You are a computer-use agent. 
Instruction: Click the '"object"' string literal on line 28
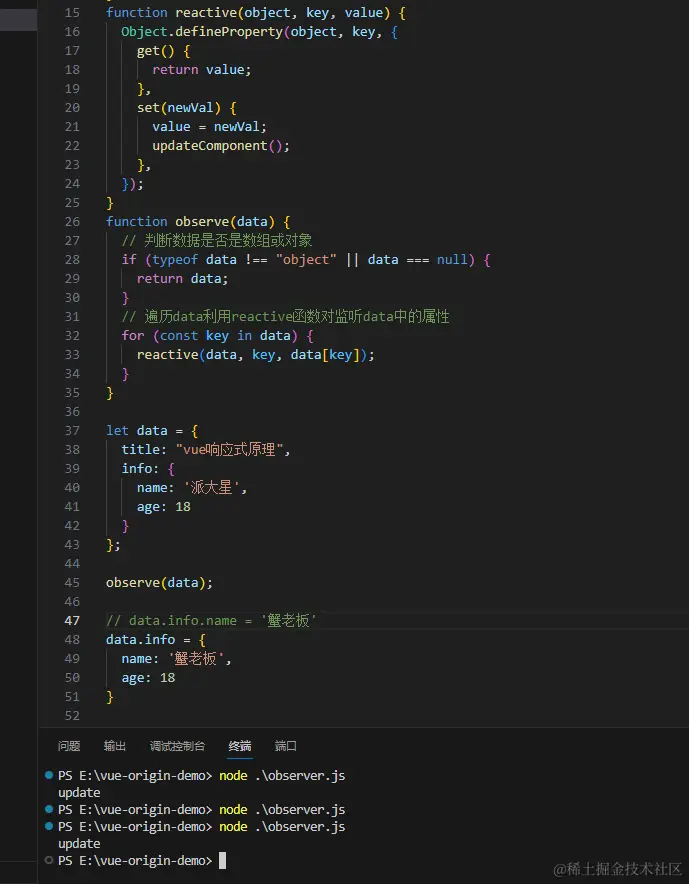[x=306, y=259]
